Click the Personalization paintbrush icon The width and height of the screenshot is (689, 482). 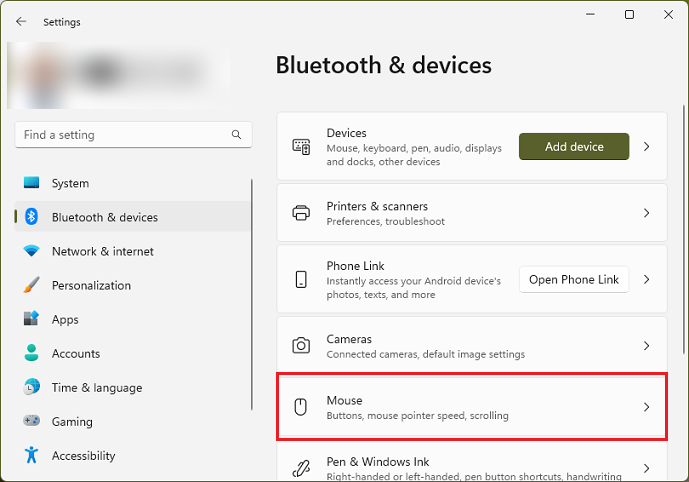31,285
